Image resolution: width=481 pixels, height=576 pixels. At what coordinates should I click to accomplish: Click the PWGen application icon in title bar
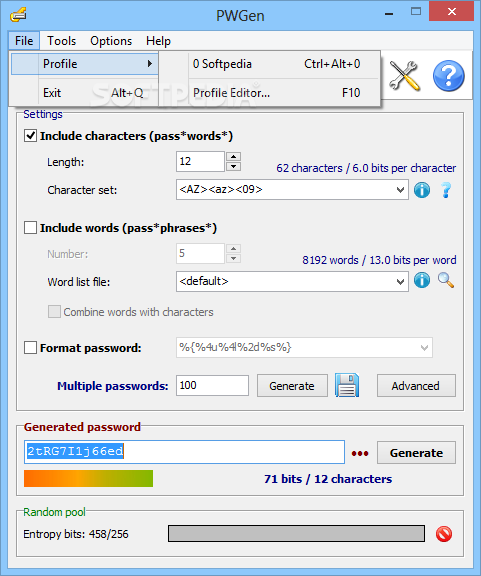pyautogui.click(x=18, y=15)
